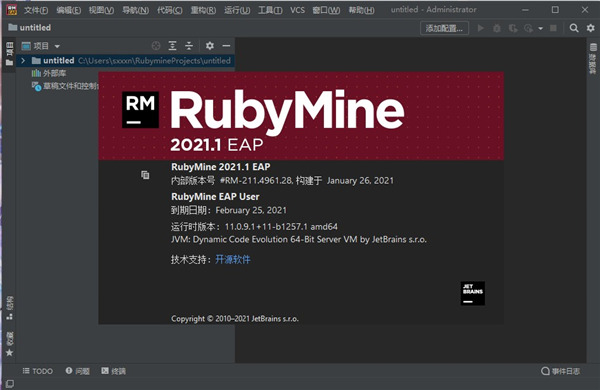
Task: Click the Stop square icon
Action: click(x=553, y=28)
